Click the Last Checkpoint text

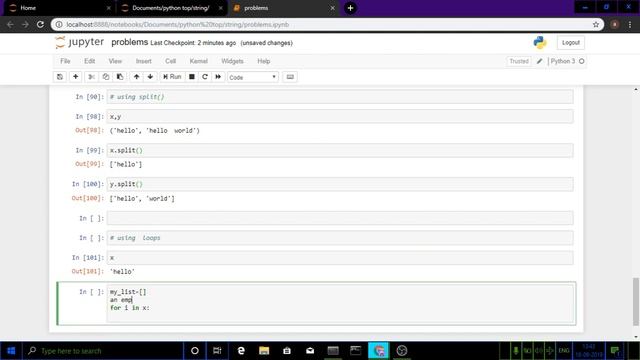point(193,43)
